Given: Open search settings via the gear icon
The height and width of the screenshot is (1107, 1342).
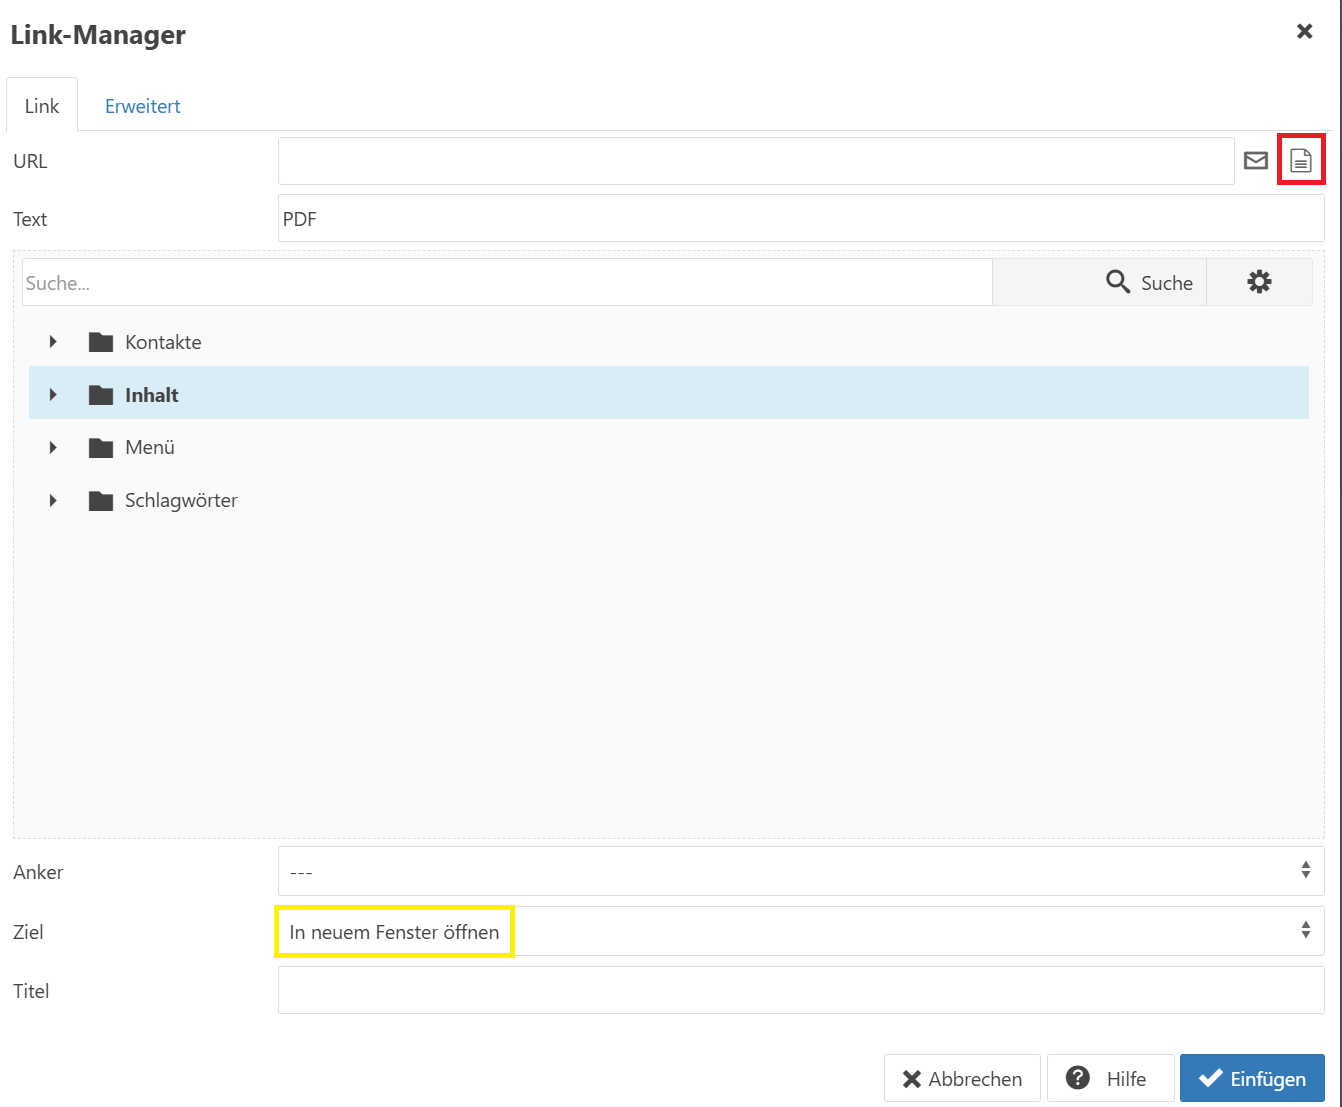Looking at the screenshot, I should pyautogui.click(x=1259, y=282).
